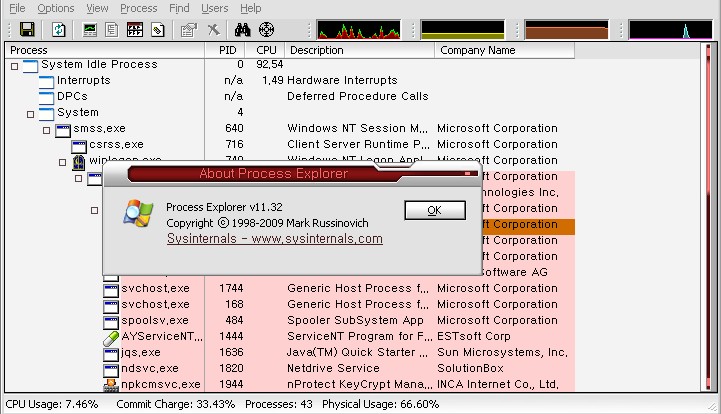Click the "Hardware Interrupts" description text
Viewport: 721px width, 414px height.
[342, 80]
